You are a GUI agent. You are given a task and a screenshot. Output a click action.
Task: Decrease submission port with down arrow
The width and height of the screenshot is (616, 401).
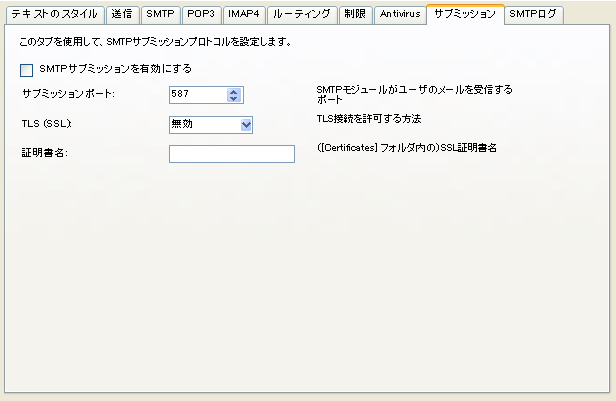234,100
